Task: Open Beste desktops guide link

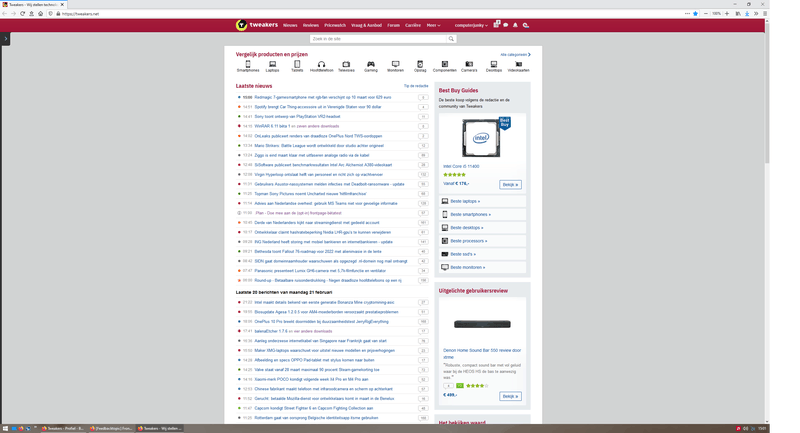Action: (x=467, y=228)
